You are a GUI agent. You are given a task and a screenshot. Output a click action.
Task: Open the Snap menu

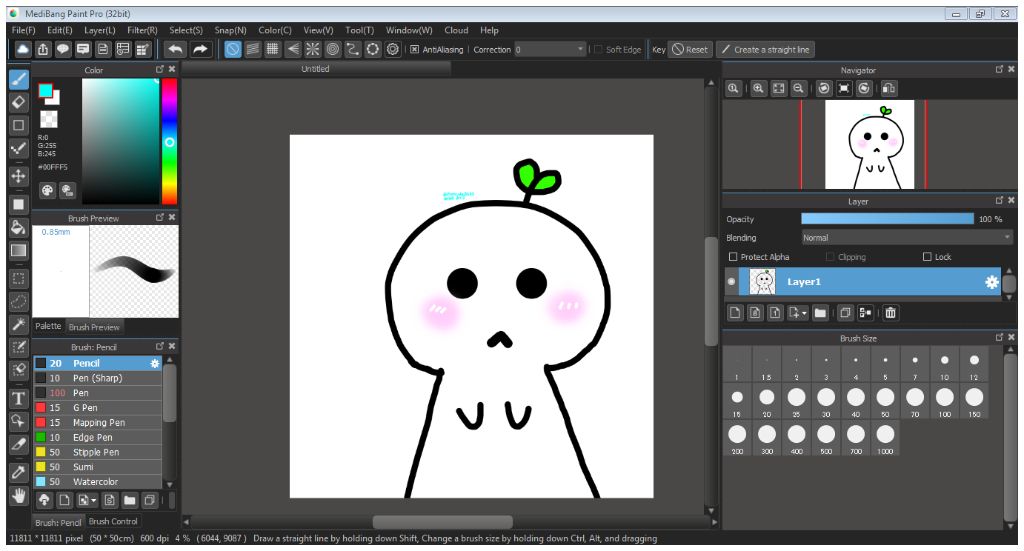[231, 30]
